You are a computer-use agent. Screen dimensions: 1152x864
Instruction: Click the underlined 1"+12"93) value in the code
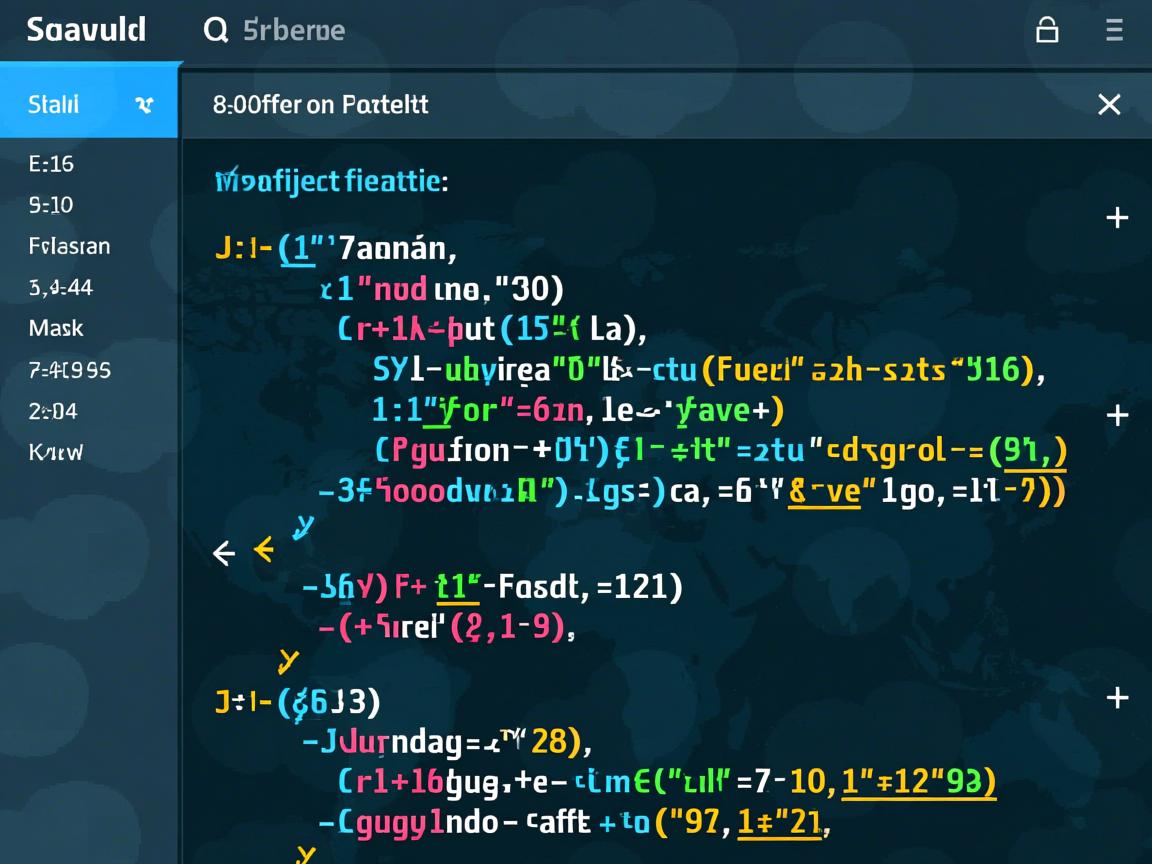(x=918, y=782)
